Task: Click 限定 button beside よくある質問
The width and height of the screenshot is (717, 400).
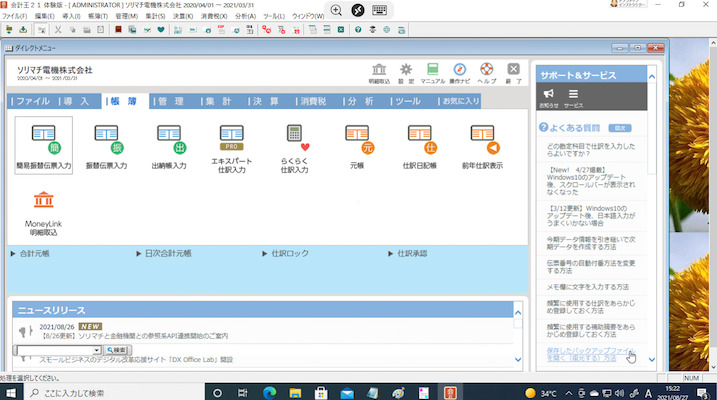Action: (620, 128)
